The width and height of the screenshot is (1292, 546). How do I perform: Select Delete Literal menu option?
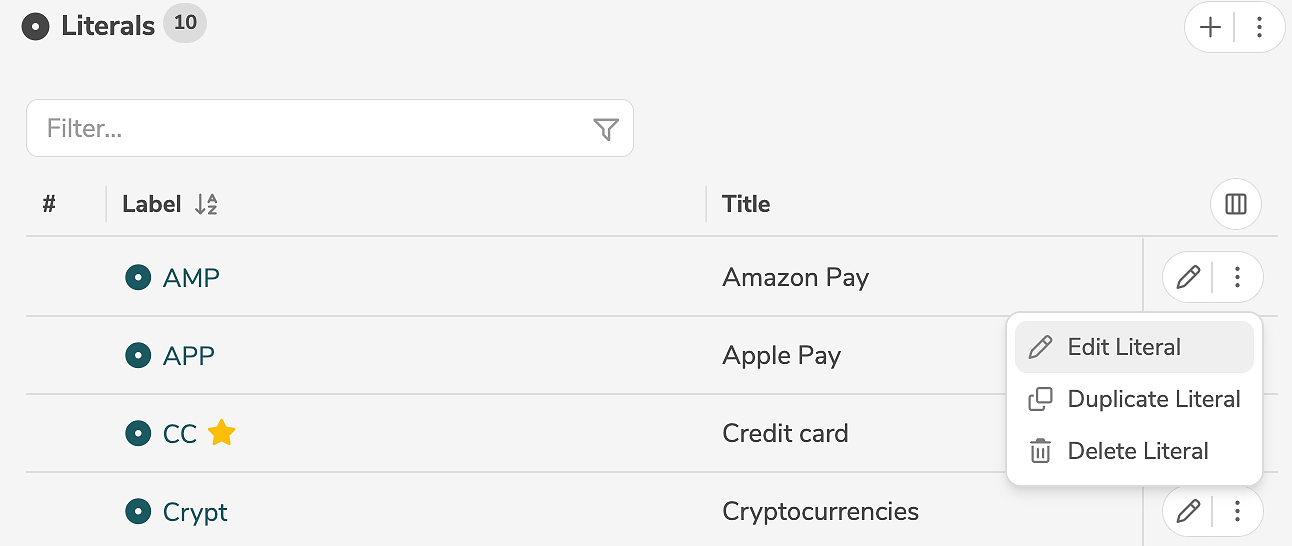pyautogui.click(x=1138, y=451)
